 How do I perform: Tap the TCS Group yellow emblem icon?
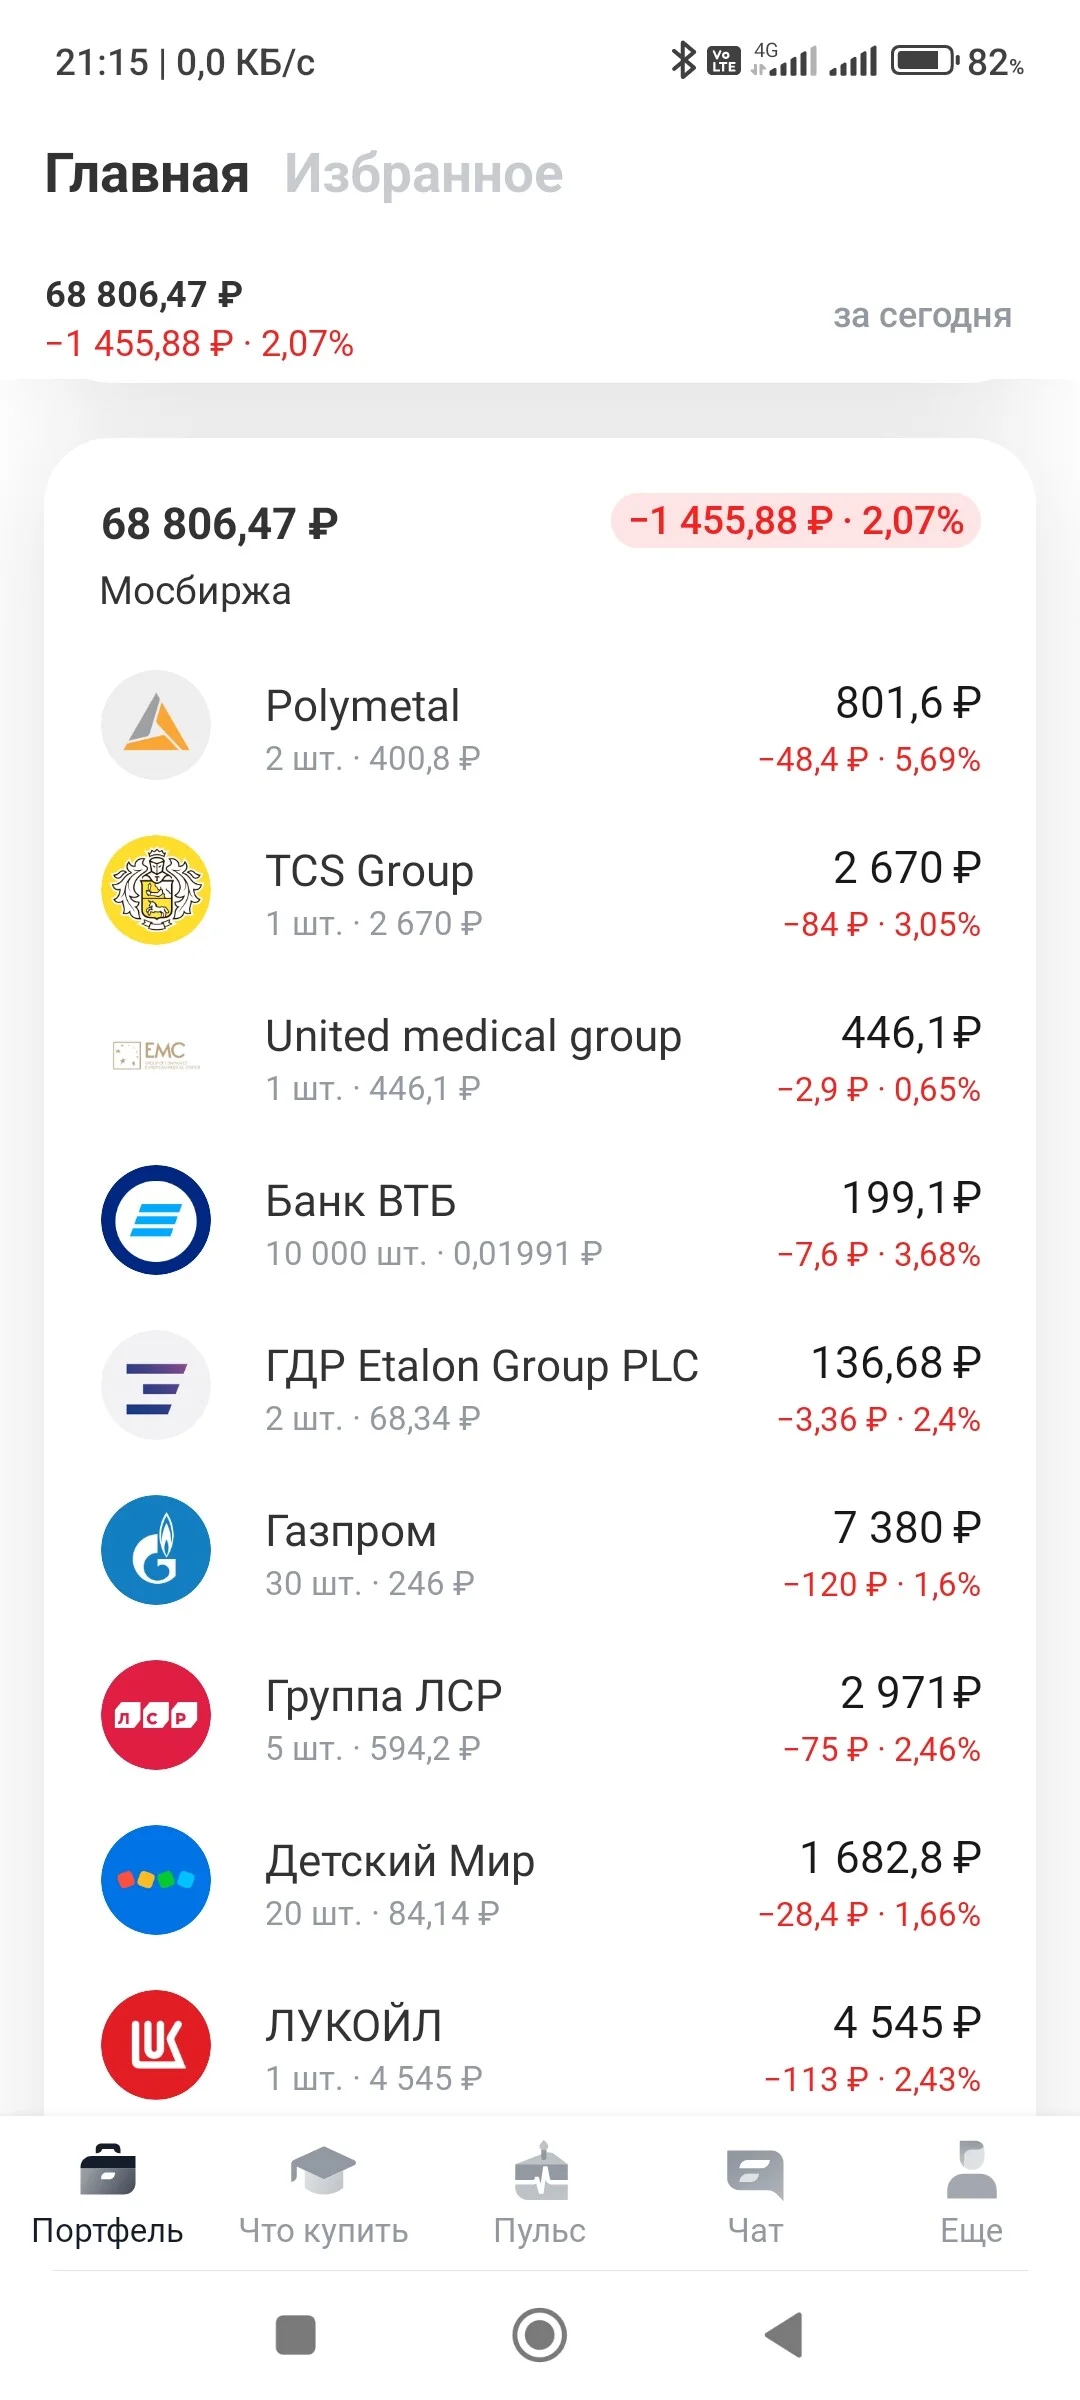pyautogui.click(x=156, y=890)
